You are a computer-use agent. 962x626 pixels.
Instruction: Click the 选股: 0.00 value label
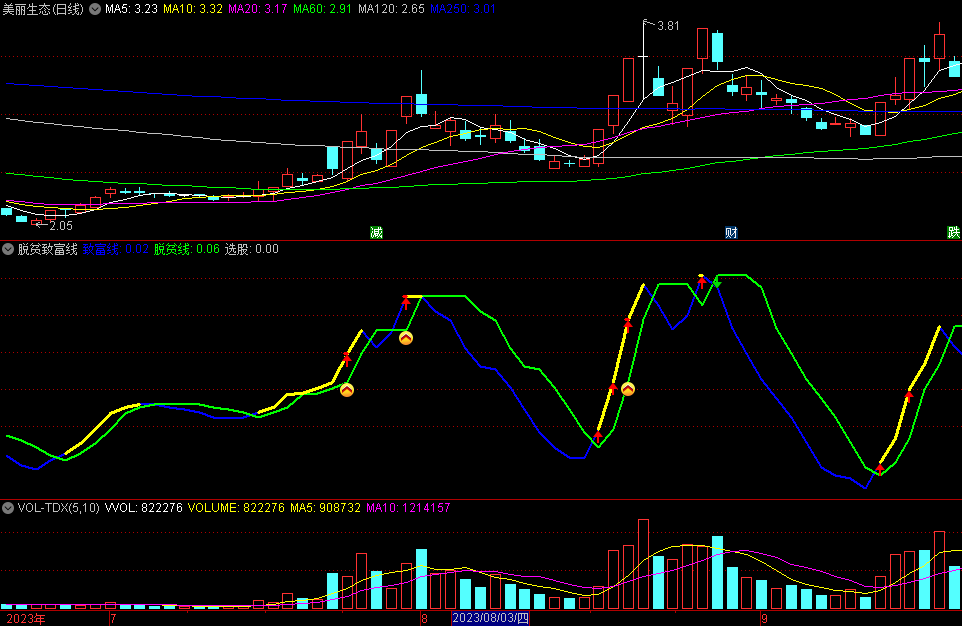252,249
